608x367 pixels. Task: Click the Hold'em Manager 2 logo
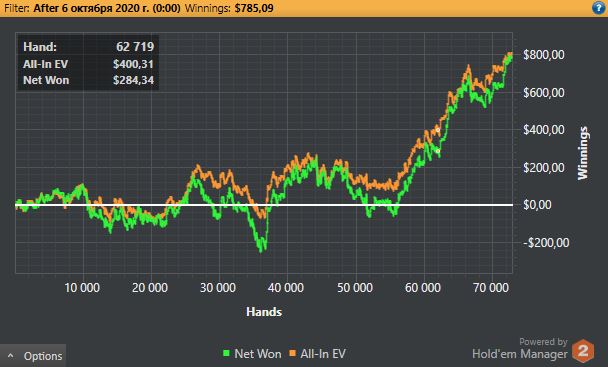(x=583, y=351)
